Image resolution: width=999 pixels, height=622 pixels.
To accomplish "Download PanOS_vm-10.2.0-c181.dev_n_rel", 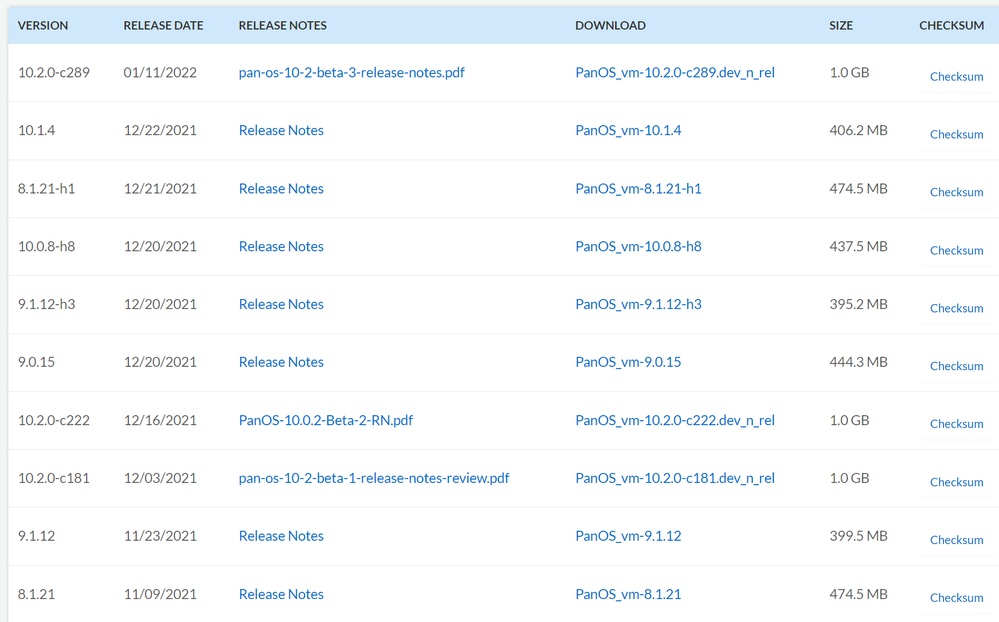I will tap(675, 479).
